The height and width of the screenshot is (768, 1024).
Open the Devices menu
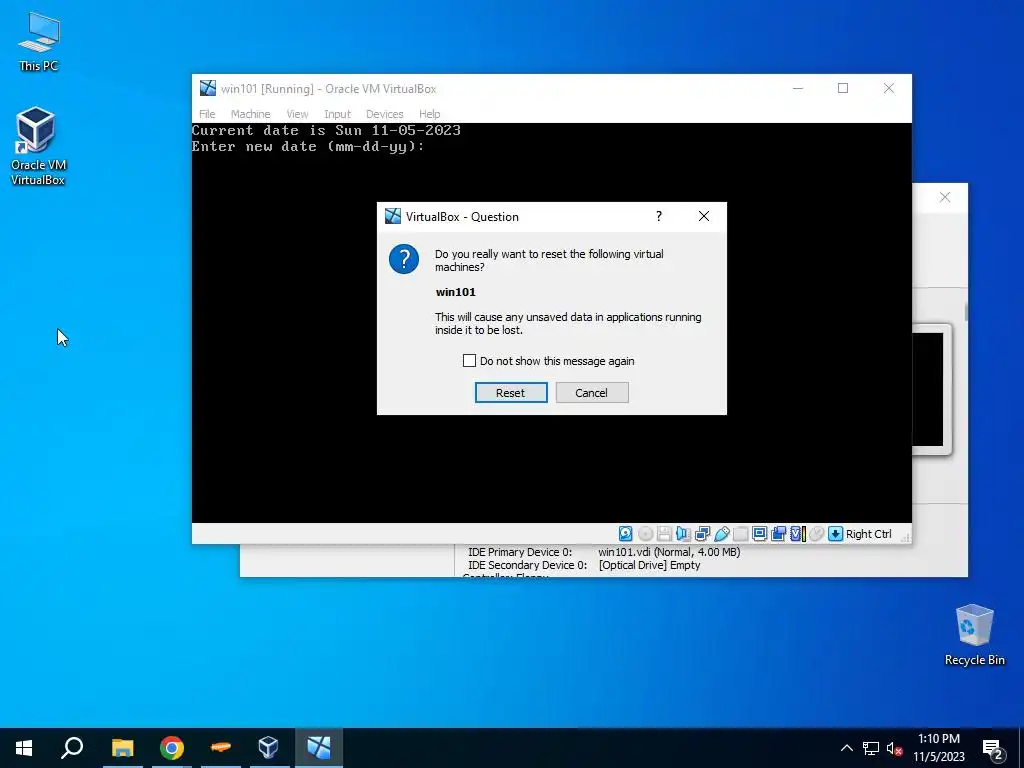(384, 114)
